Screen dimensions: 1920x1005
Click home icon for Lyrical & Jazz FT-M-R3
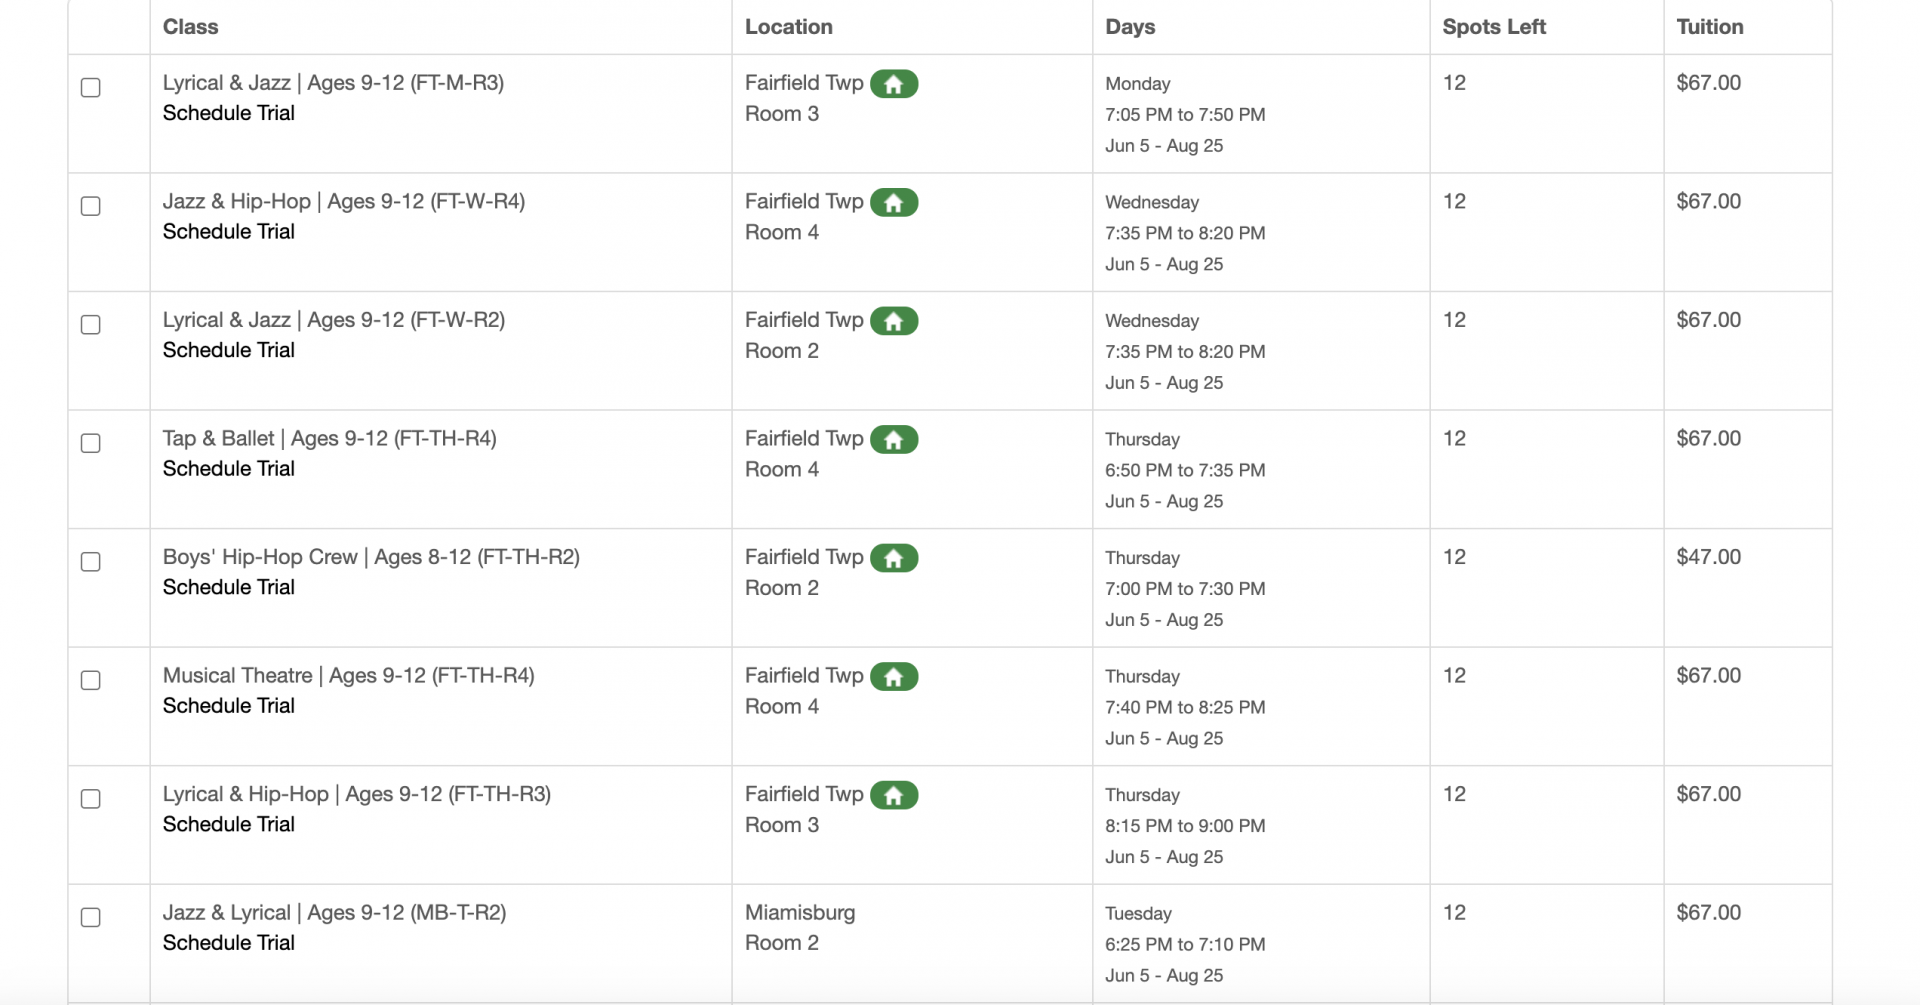click(x=894, y=84)
